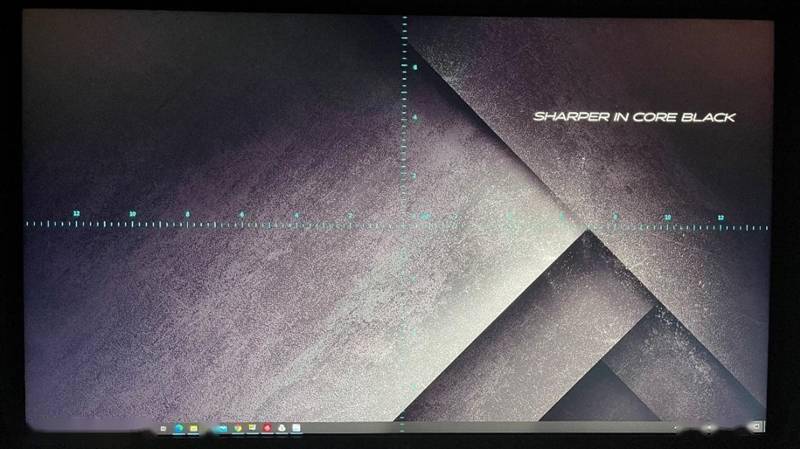Click the Show Desktop strip at taskbar edge
The image size is (800, 449).
tap(764, 426)
